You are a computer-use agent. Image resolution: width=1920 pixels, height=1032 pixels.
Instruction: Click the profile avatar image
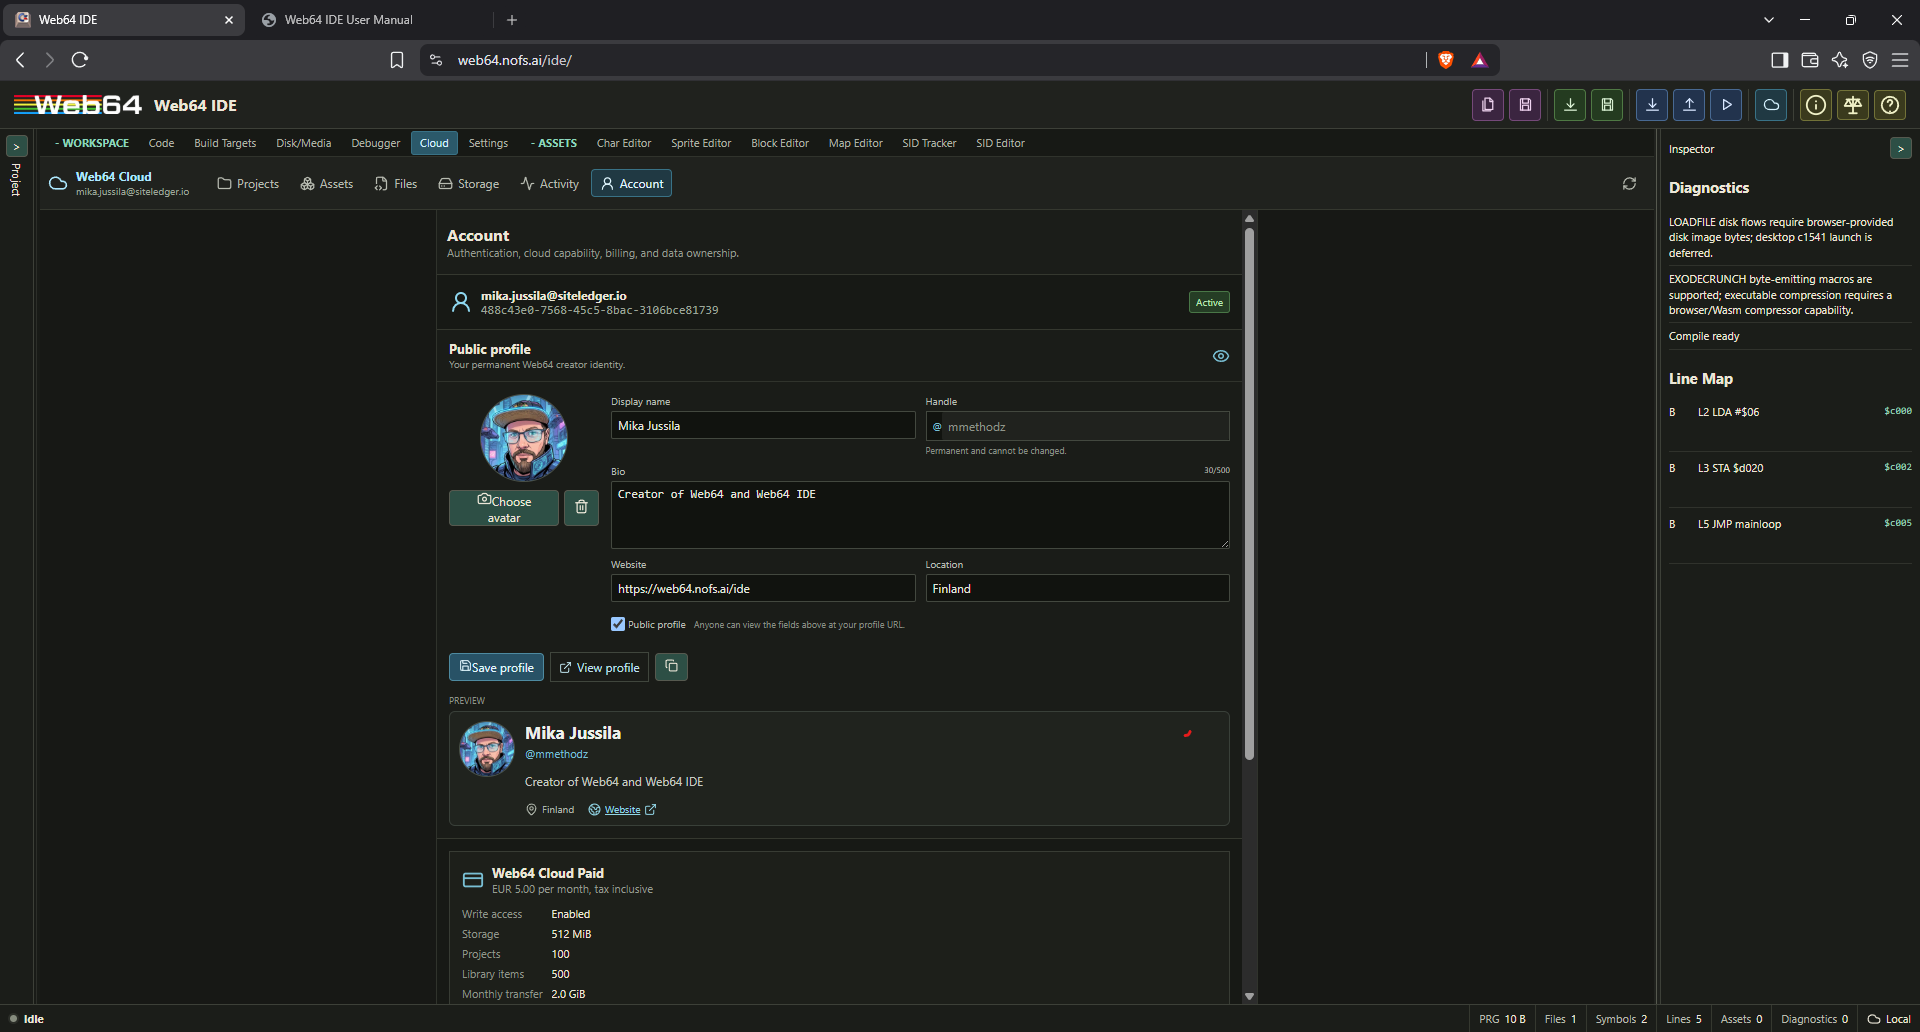pos(524,438)
